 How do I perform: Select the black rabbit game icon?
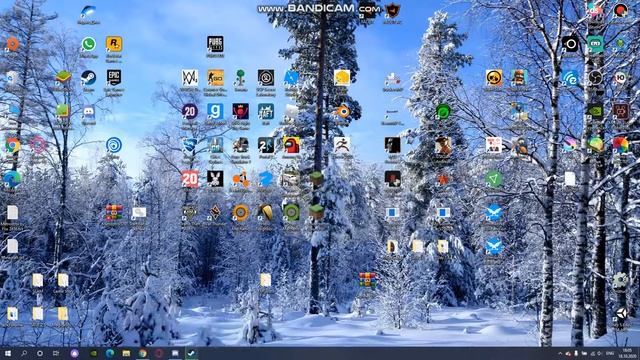tap(215, 179)
